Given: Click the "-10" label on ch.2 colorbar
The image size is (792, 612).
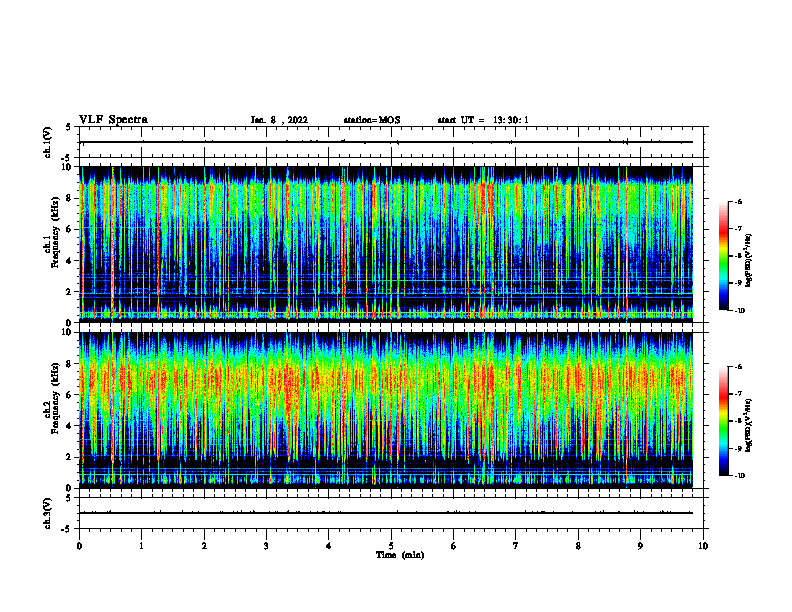Looking at the screenshot, I should click(x=739, y=476).
